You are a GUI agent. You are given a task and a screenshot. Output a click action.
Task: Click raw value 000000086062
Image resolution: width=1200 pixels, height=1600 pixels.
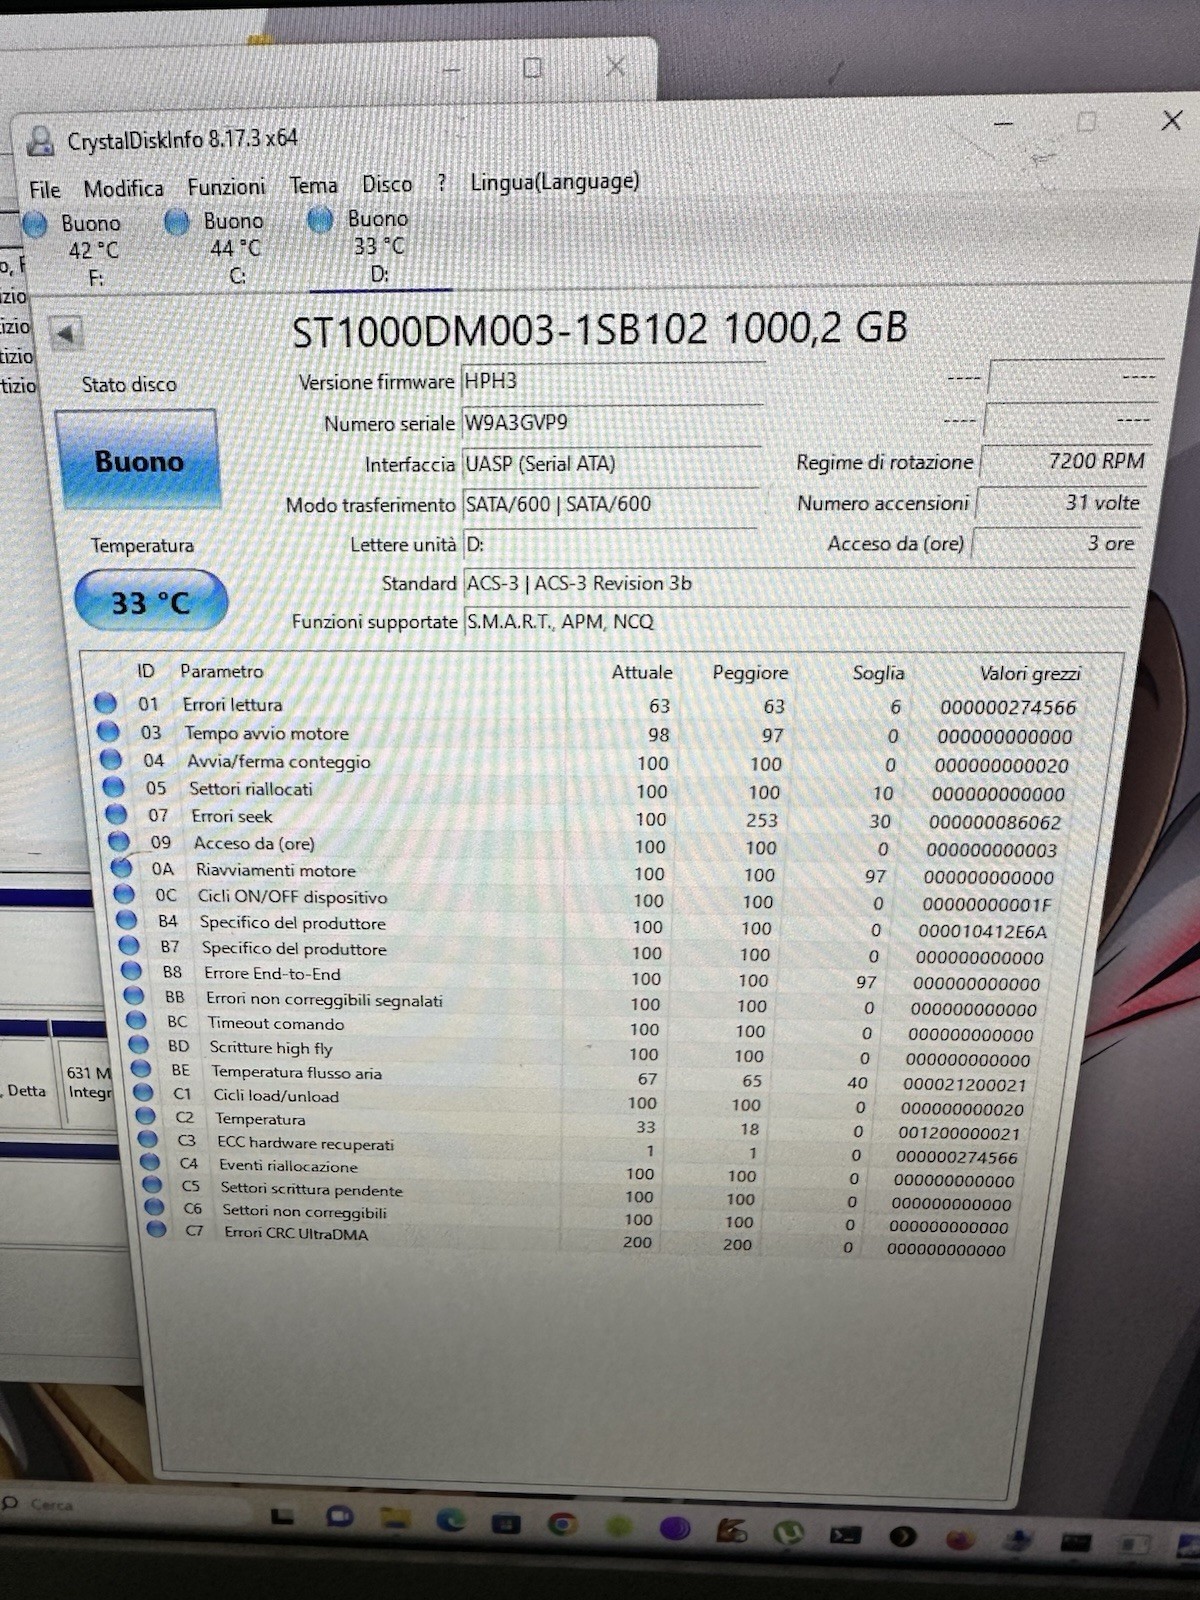point(995,822)
